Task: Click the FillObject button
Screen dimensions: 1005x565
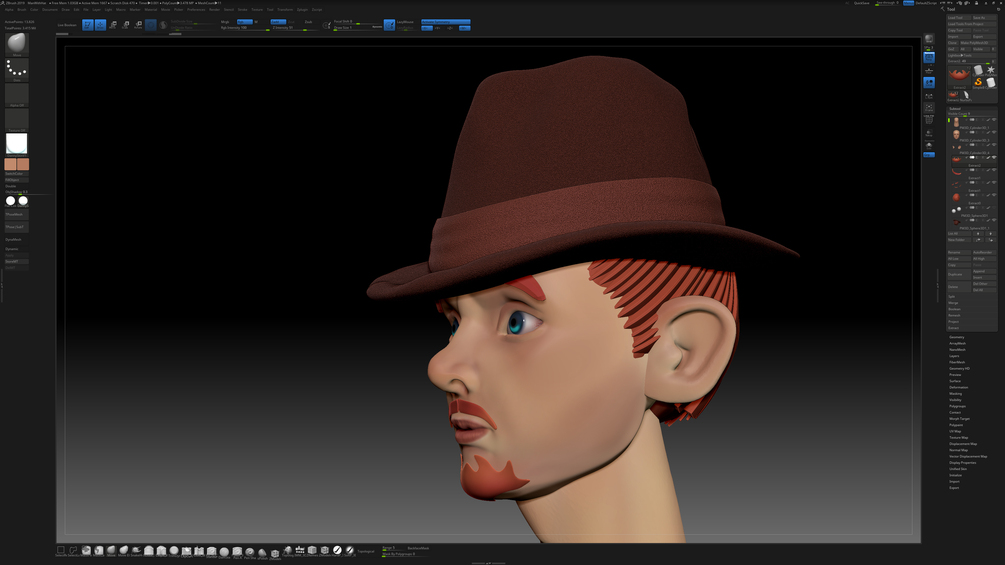Action: (17, 180)
